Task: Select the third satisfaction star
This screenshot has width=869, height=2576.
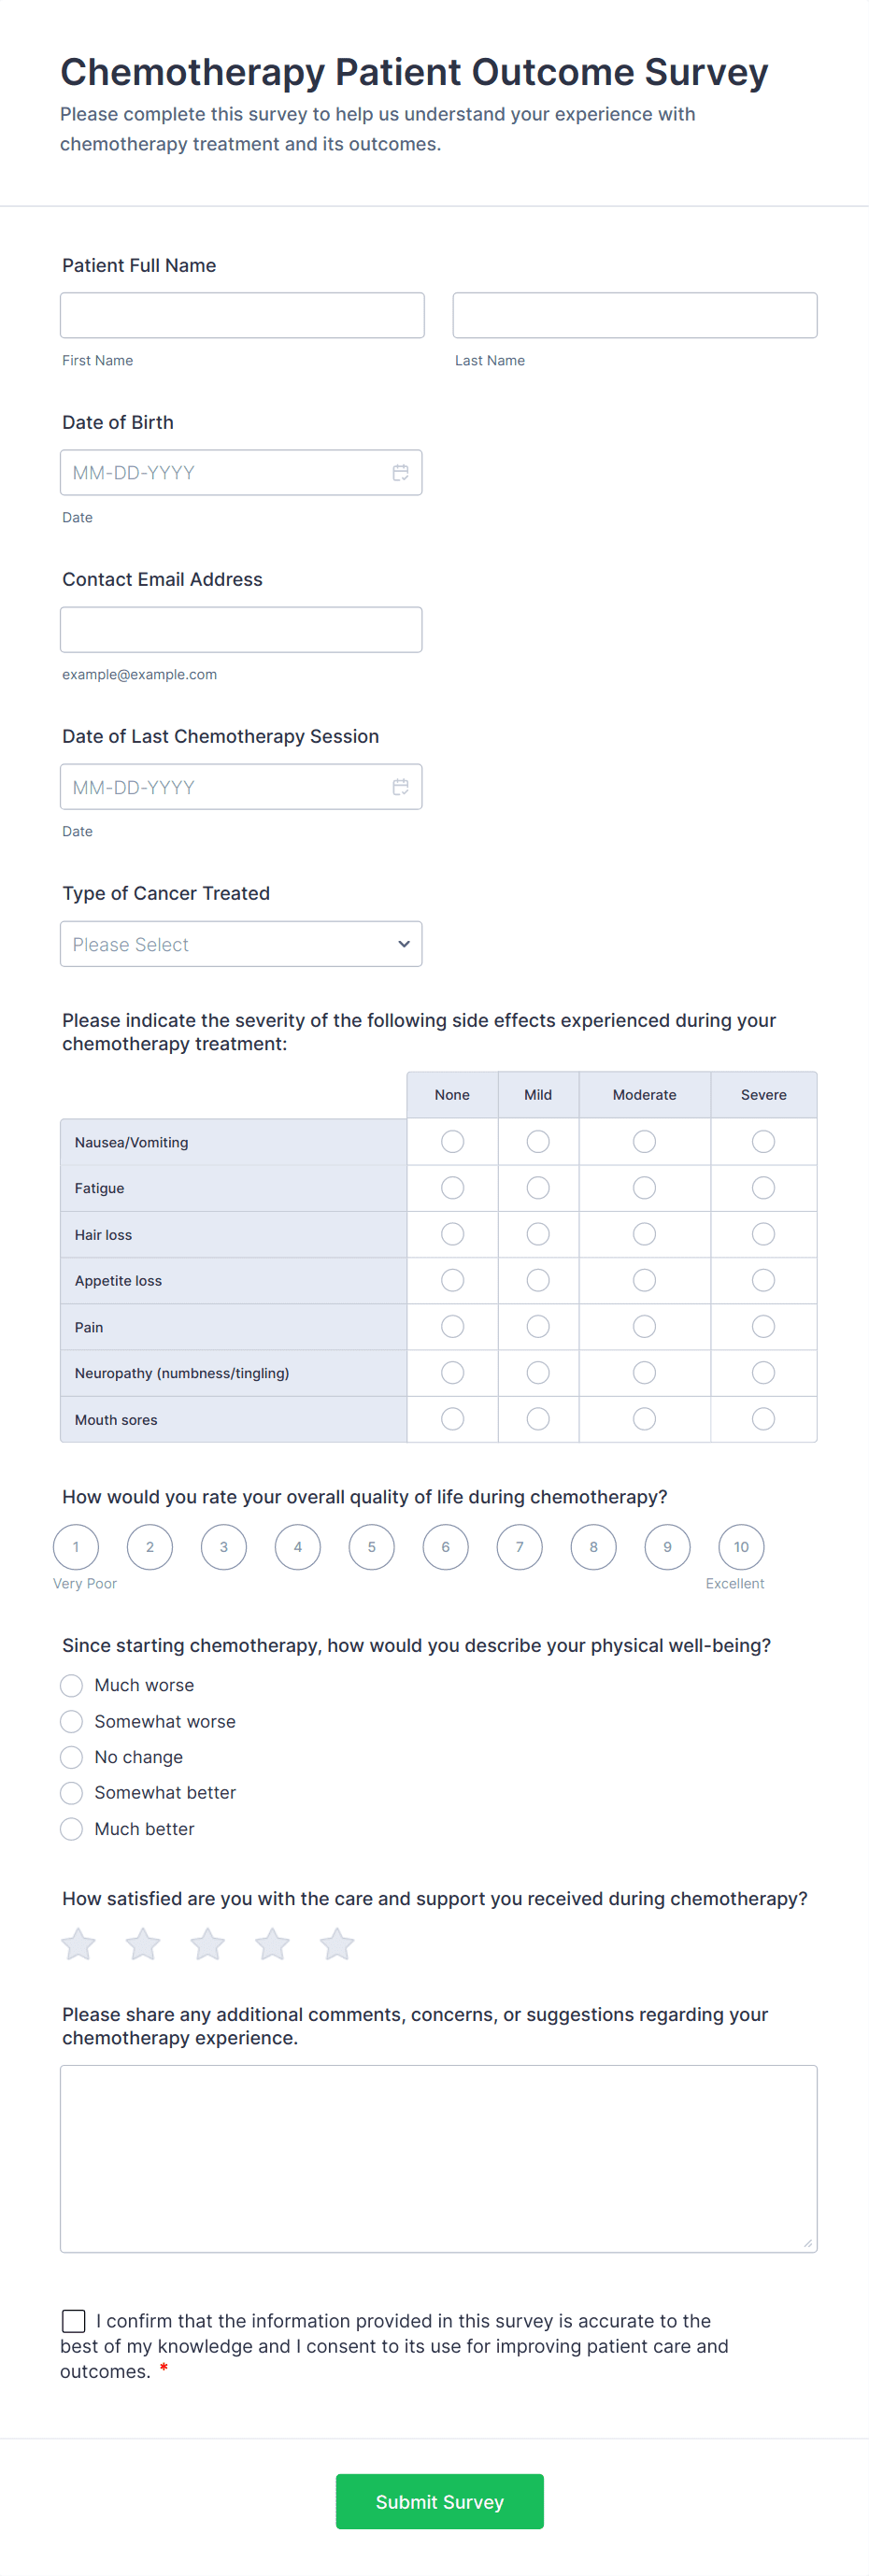Action: coord(208,1944)
